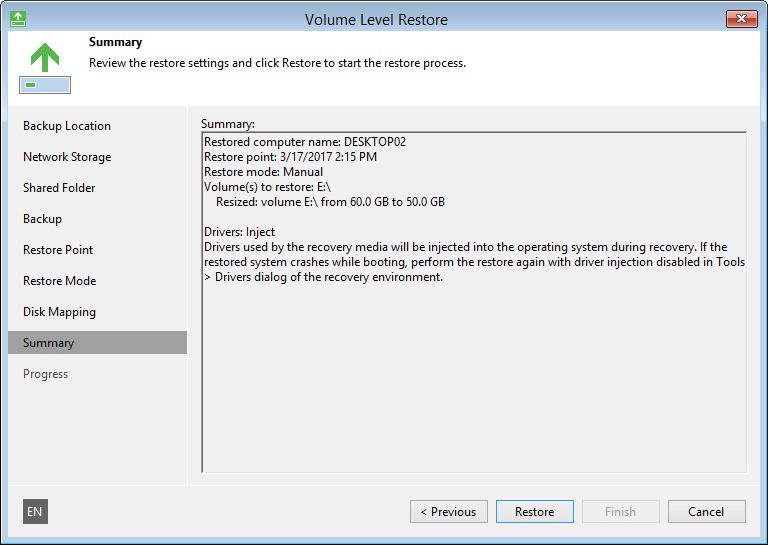Select the Shared Folder step
Screen dimensions: 768x545
tap(59, 188)
